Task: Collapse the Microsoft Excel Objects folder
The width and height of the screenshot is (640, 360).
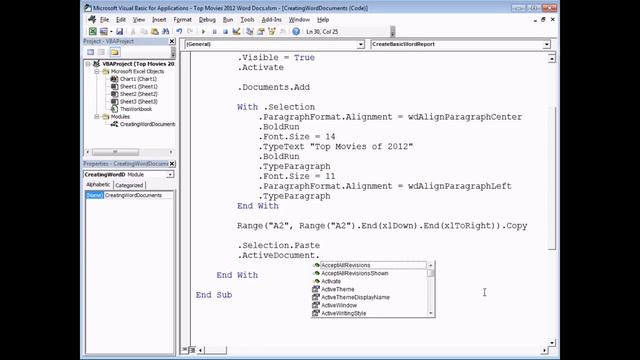Action: pyautogui.click(x=97, y=71)
